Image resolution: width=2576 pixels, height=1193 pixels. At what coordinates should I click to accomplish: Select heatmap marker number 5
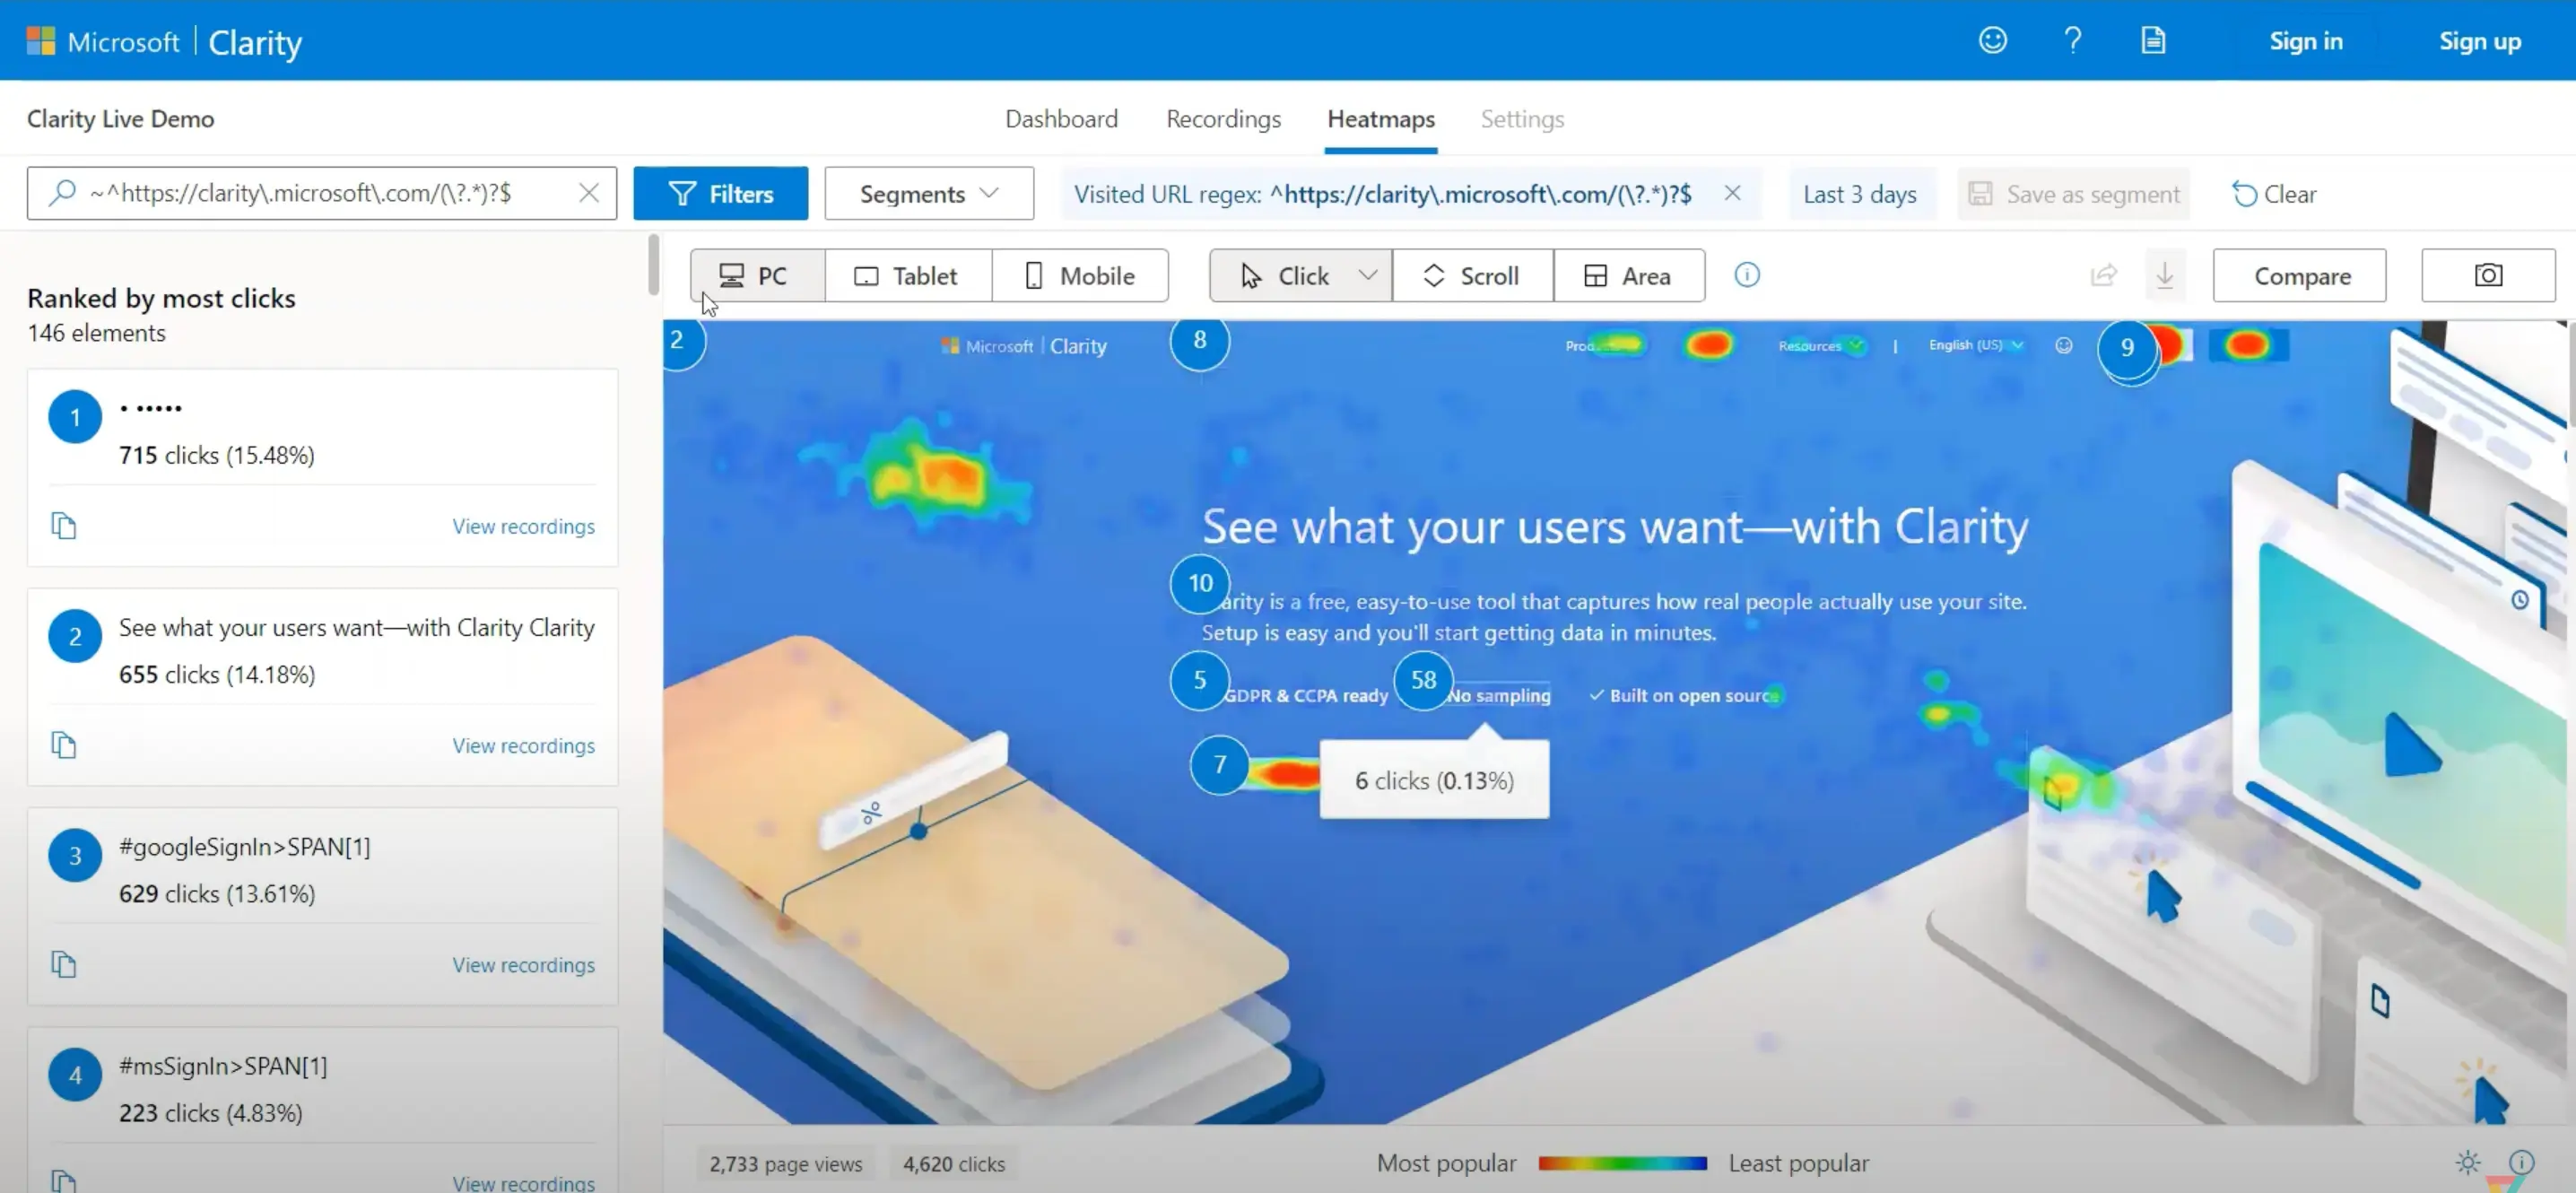[x=1199, y=680]
